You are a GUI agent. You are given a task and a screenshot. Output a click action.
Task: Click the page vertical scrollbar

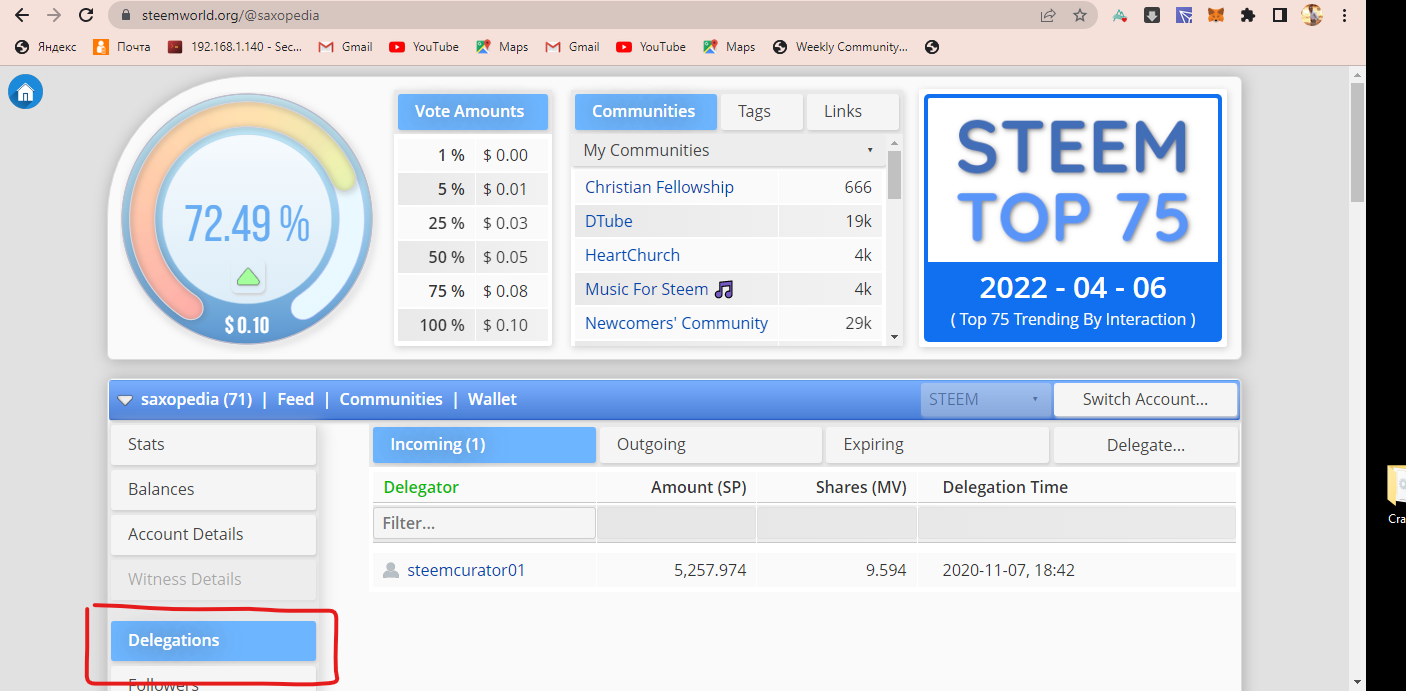pos(1357,142)
